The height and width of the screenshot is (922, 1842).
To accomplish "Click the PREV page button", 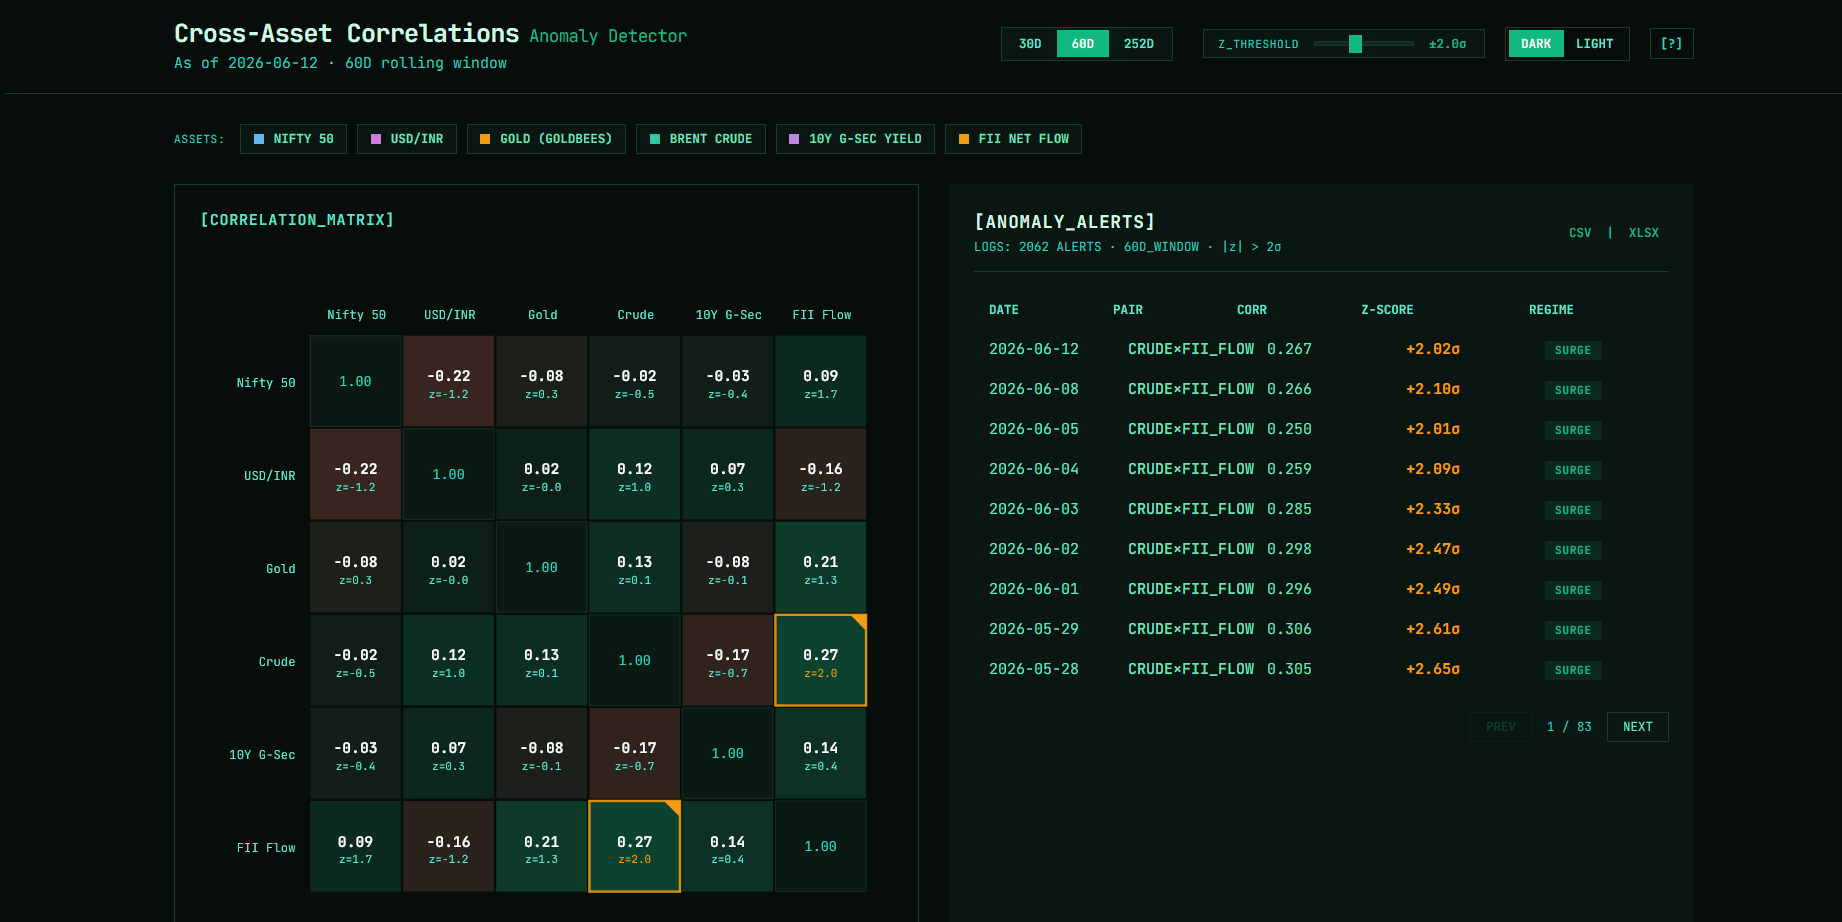I will tap(1500, 727).
